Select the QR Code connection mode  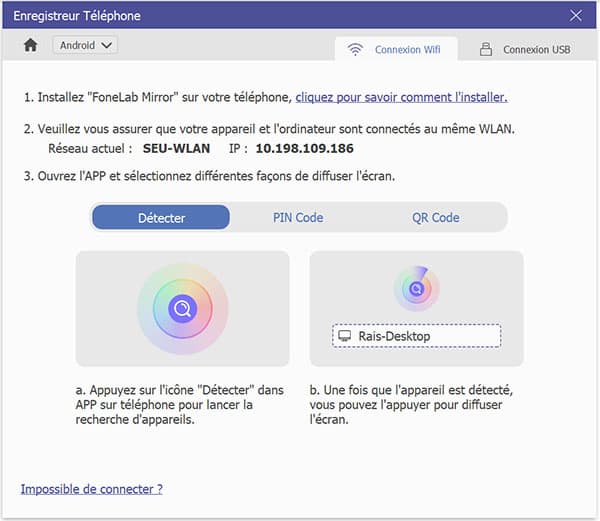435,217
